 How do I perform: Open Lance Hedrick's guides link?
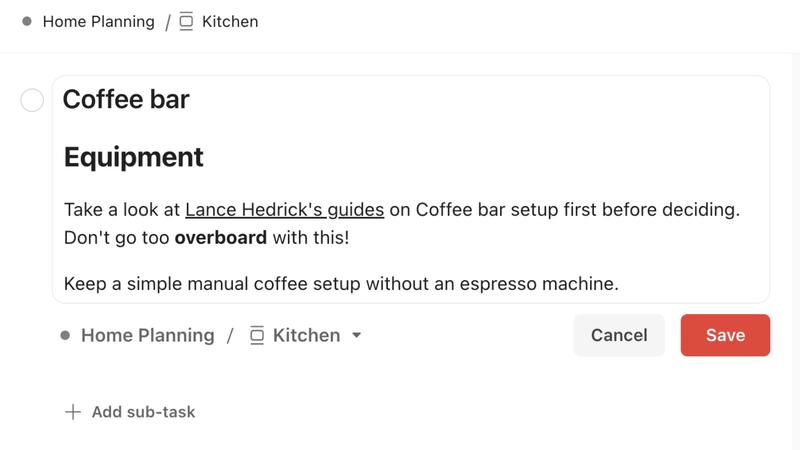(x=285, y=210)
